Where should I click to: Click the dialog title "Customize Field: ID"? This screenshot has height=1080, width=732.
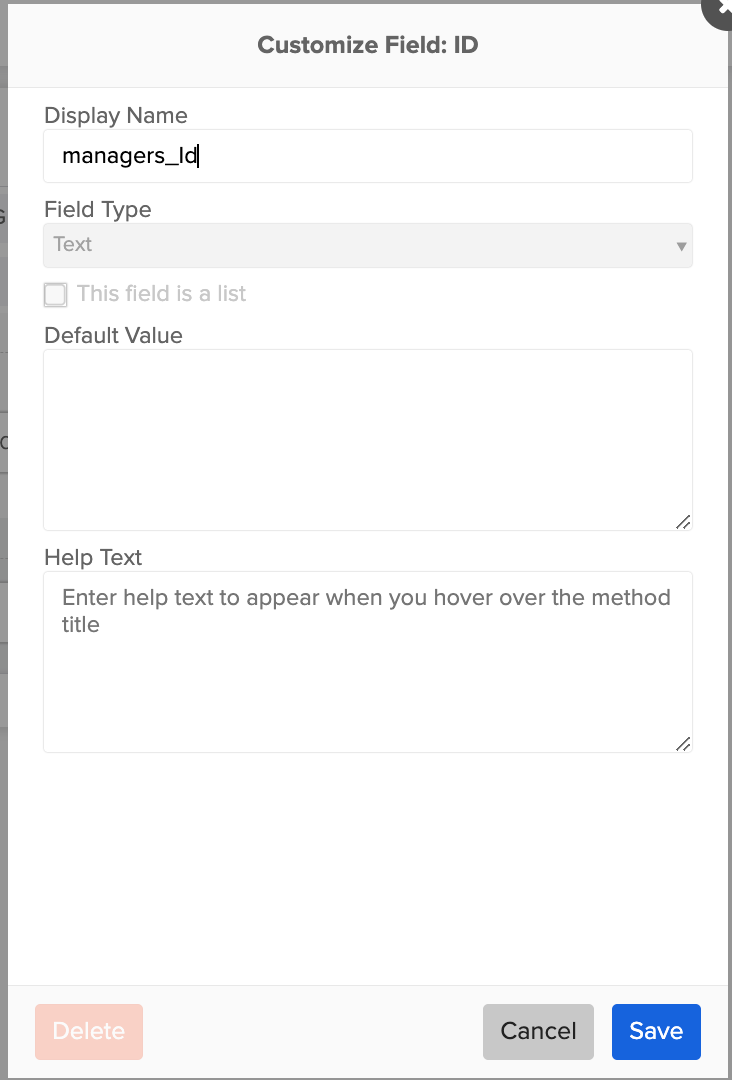click(x=366, y=45)
